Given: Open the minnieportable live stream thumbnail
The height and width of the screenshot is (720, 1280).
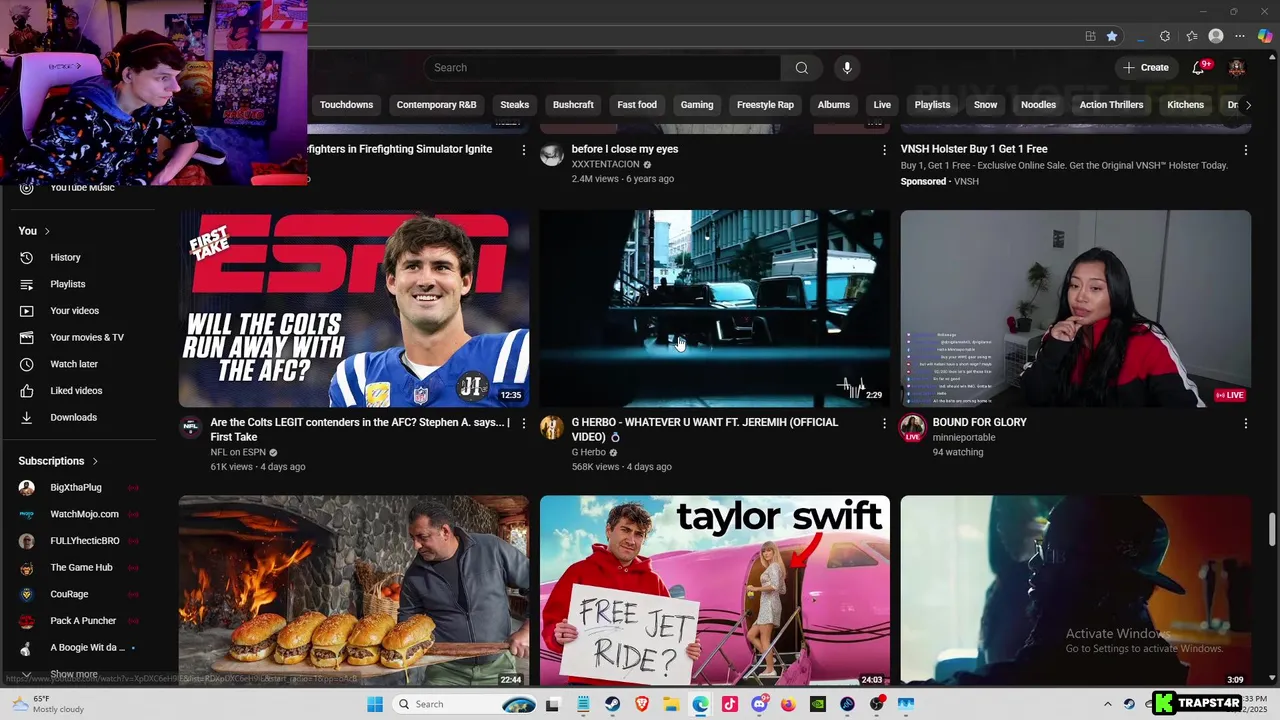Looking at the screenshot, I should click(1075, 308).
